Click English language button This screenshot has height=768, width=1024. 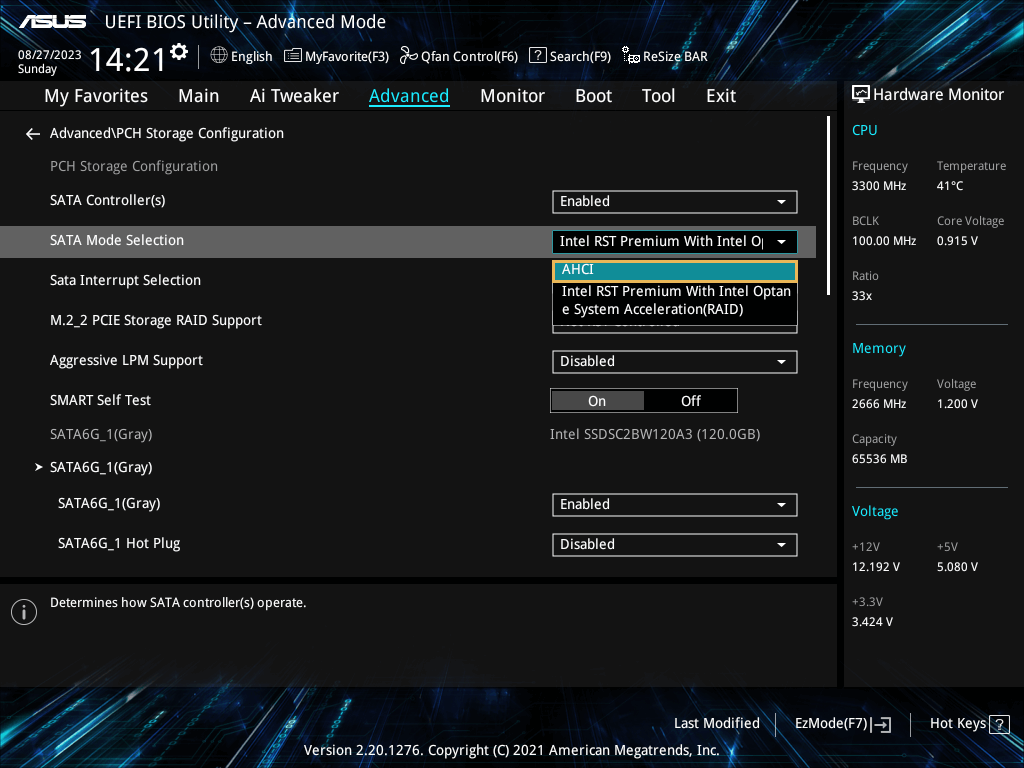coord(242,56)
